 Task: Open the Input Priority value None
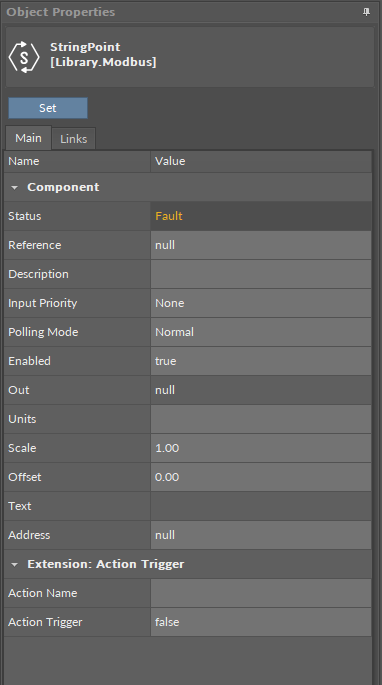click(x=261, y=303)
